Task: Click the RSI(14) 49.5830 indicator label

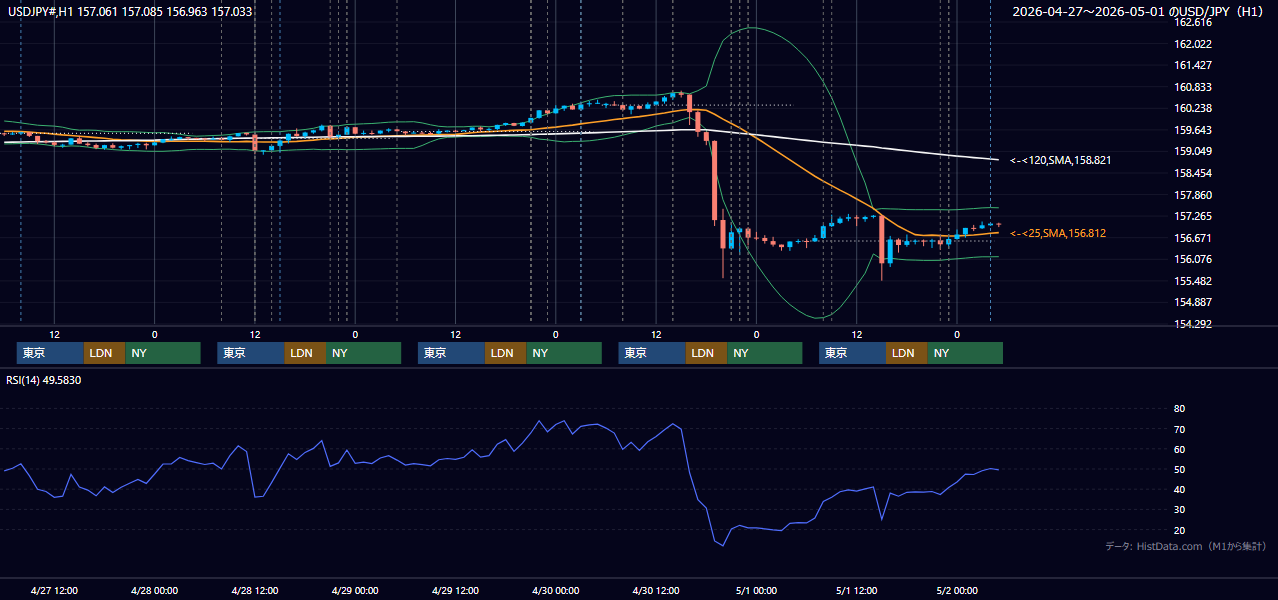Action: pyautogui.click(x=44, y=380)
